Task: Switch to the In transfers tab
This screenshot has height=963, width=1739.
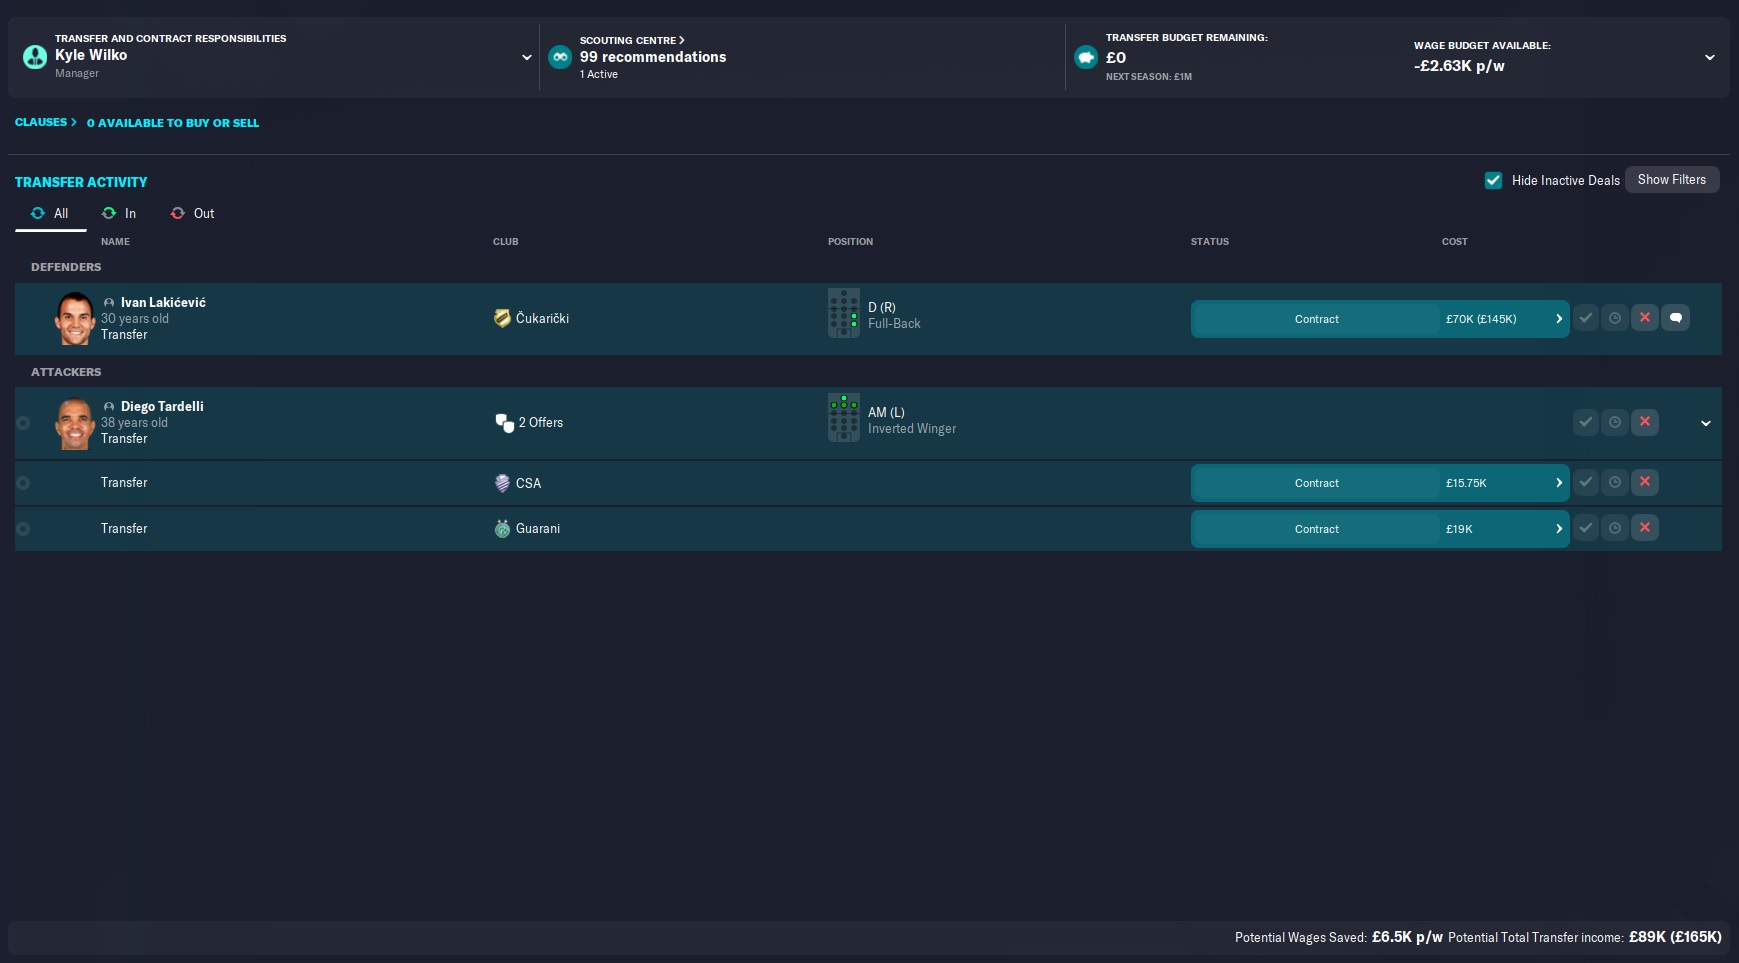Action: pos(119,213)
